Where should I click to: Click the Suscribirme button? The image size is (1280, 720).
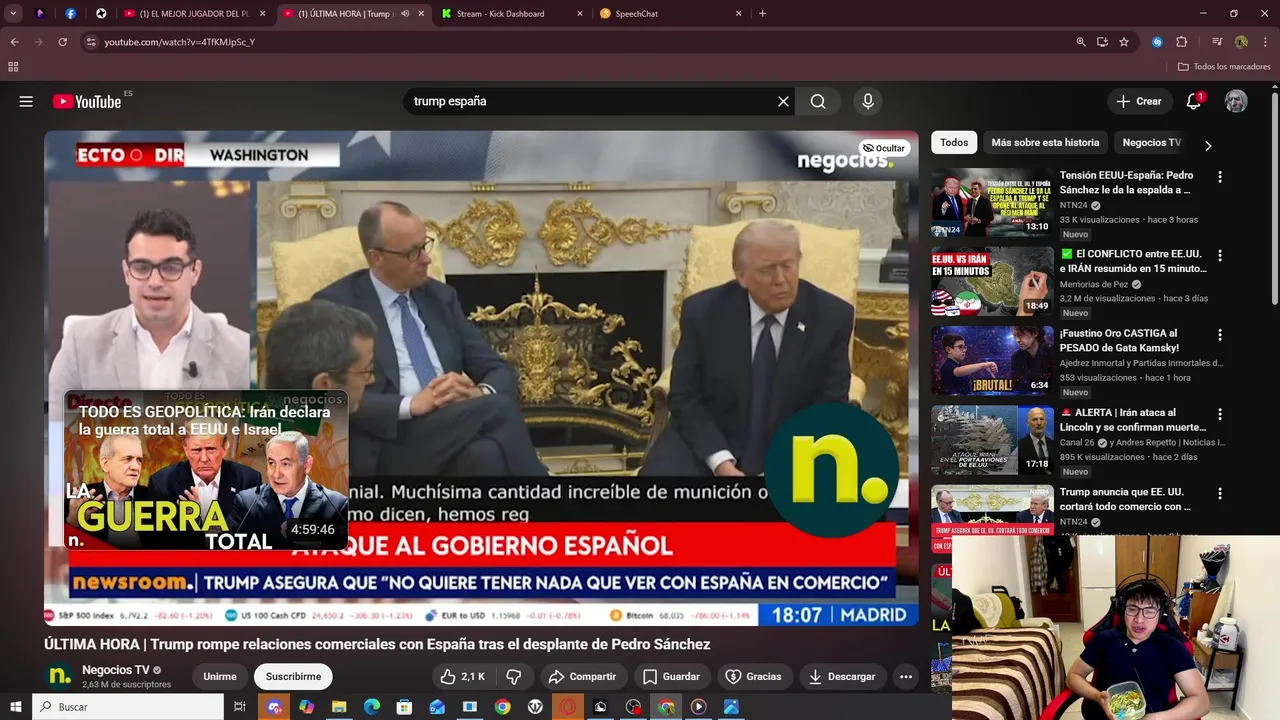click(x=293, y=676)
